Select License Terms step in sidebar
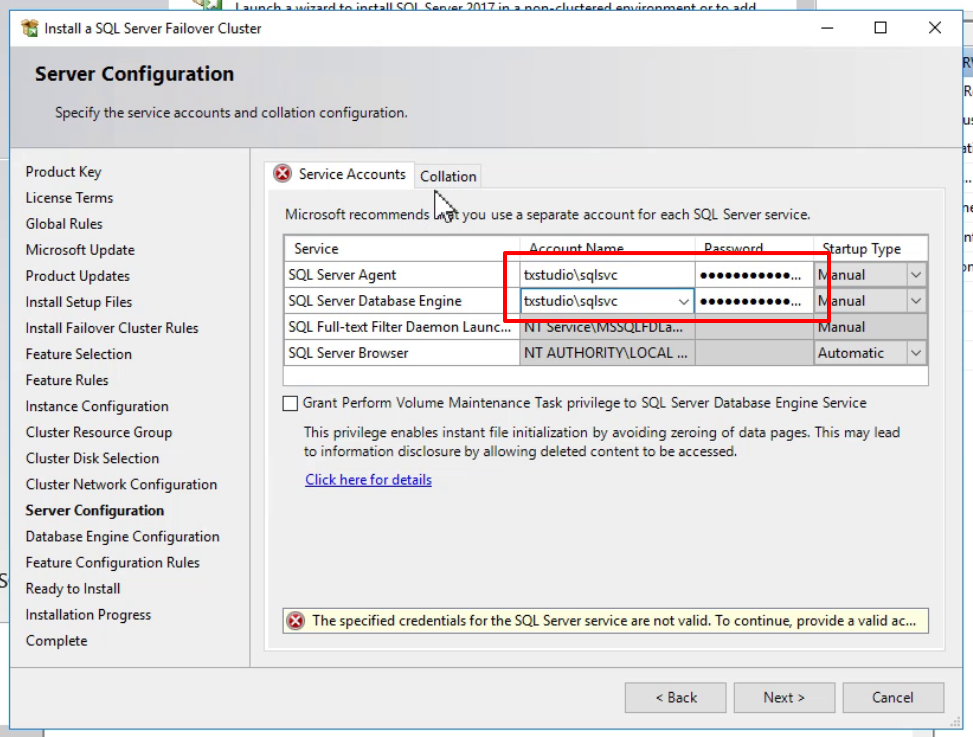The image size is (973, 737). click(70, 198)
